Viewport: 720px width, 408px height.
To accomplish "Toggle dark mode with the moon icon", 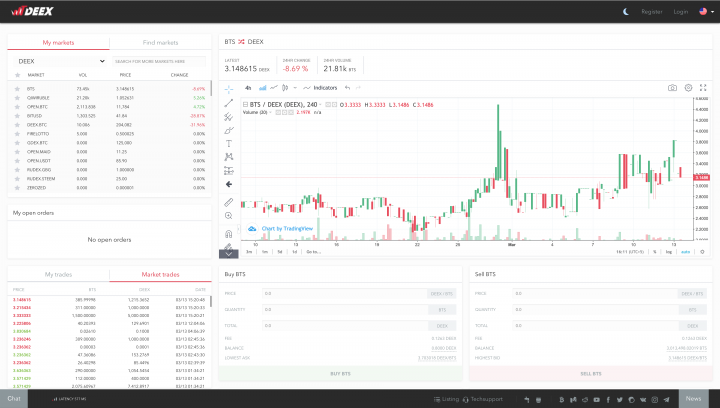I will coord(625,11).
